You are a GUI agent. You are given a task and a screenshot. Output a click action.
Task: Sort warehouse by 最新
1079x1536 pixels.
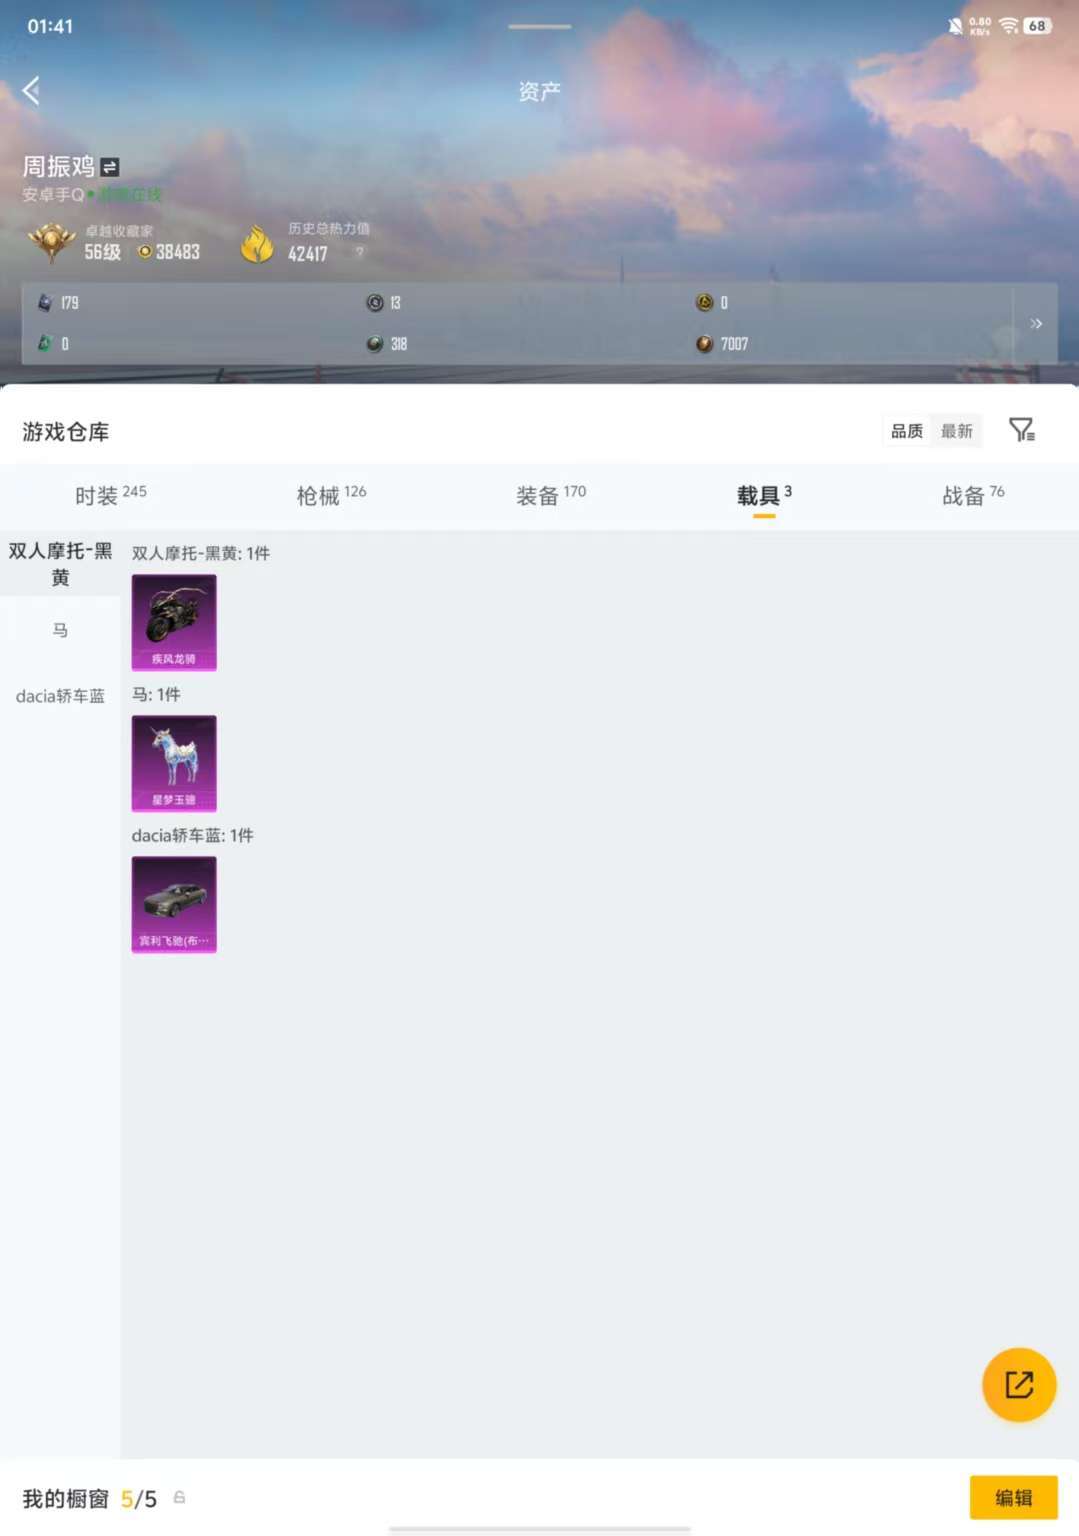[957, 431]
